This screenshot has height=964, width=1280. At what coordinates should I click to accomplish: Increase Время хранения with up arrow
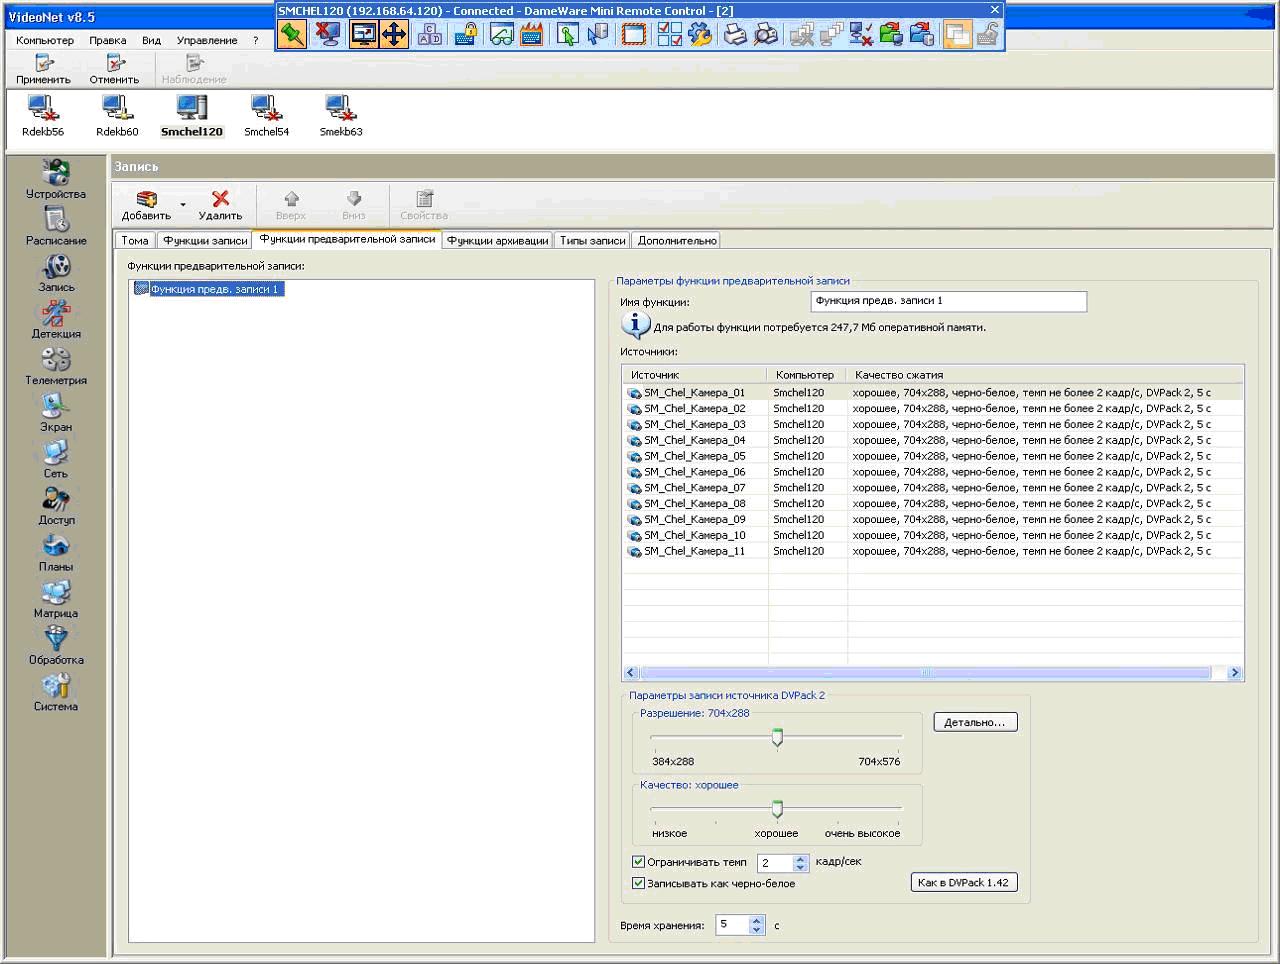point(757,921)
